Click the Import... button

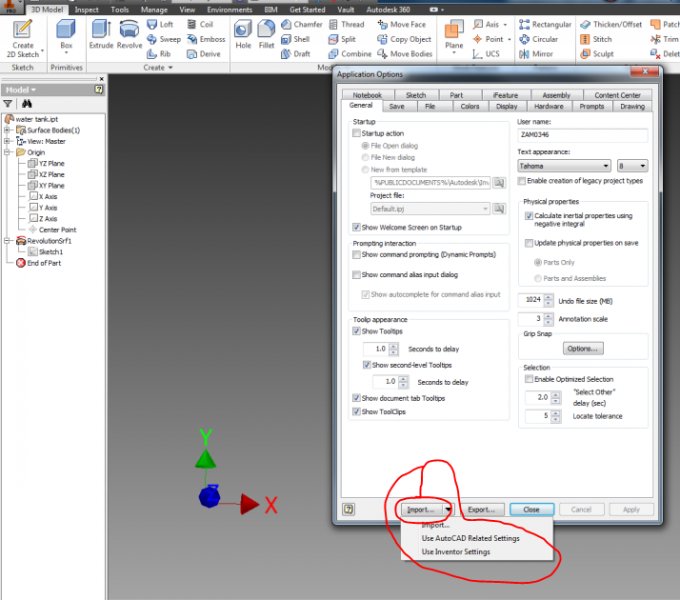[x=420, y=509]
